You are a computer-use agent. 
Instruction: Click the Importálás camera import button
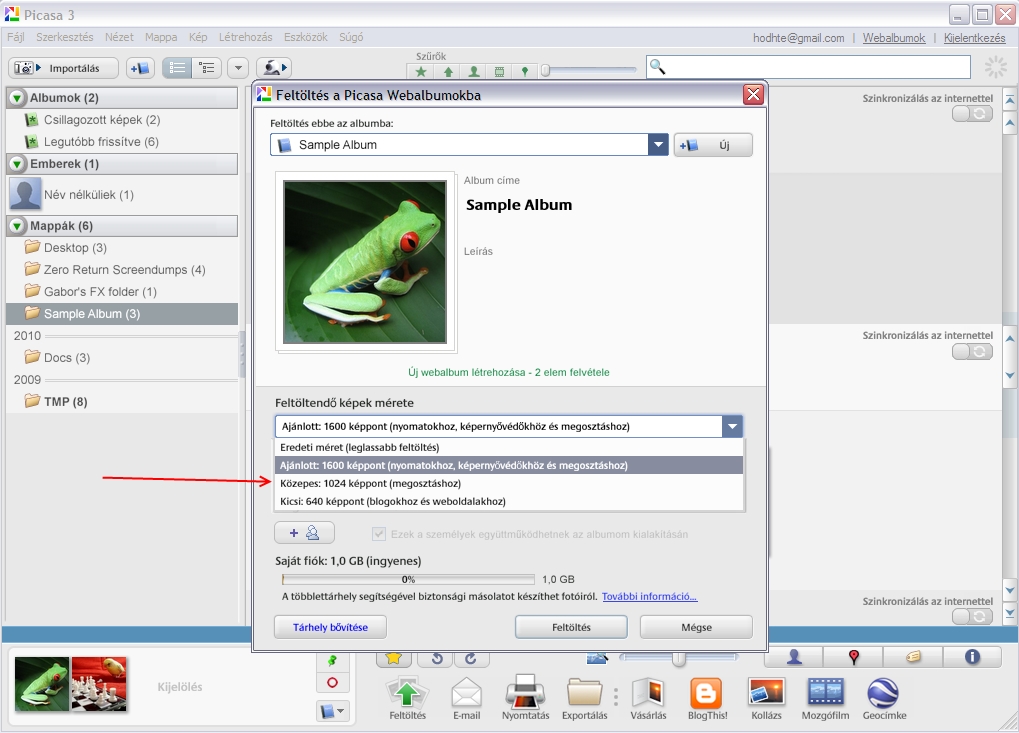(64, 68)
